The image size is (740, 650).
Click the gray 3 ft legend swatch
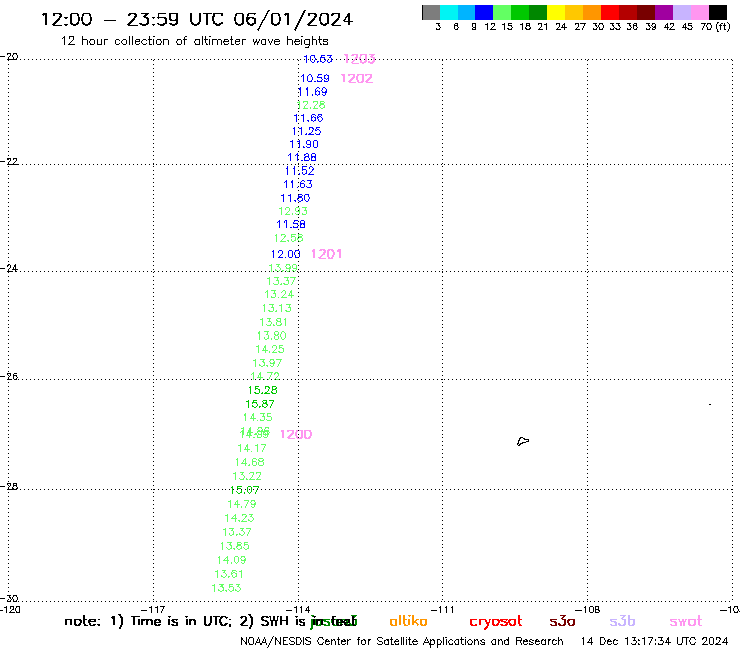(x=431, y=12)
